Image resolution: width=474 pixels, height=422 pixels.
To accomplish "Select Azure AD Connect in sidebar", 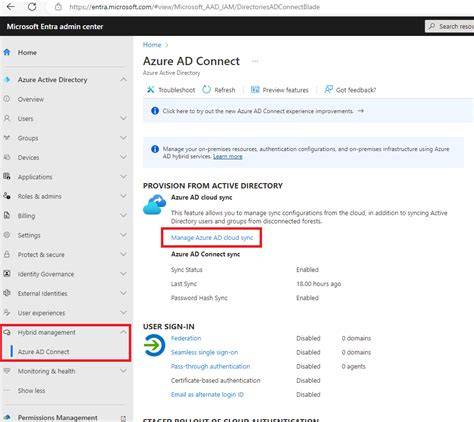I will (x=44, y=352).
